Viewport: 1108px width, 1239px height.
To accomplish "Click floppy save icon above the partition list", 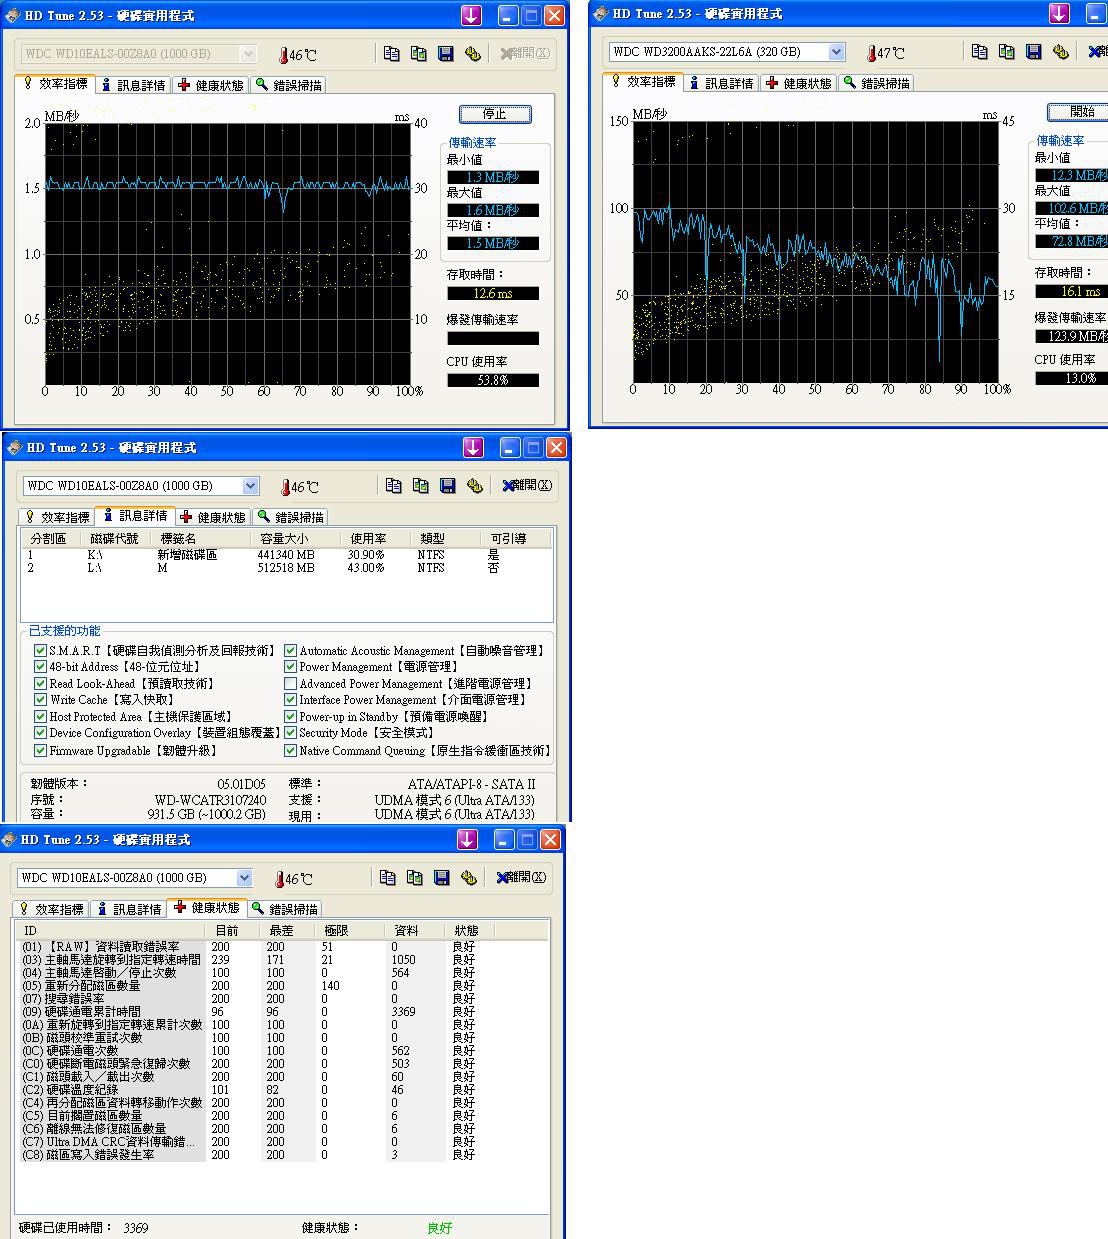I will pyautogui.click(x=447, y=486).
